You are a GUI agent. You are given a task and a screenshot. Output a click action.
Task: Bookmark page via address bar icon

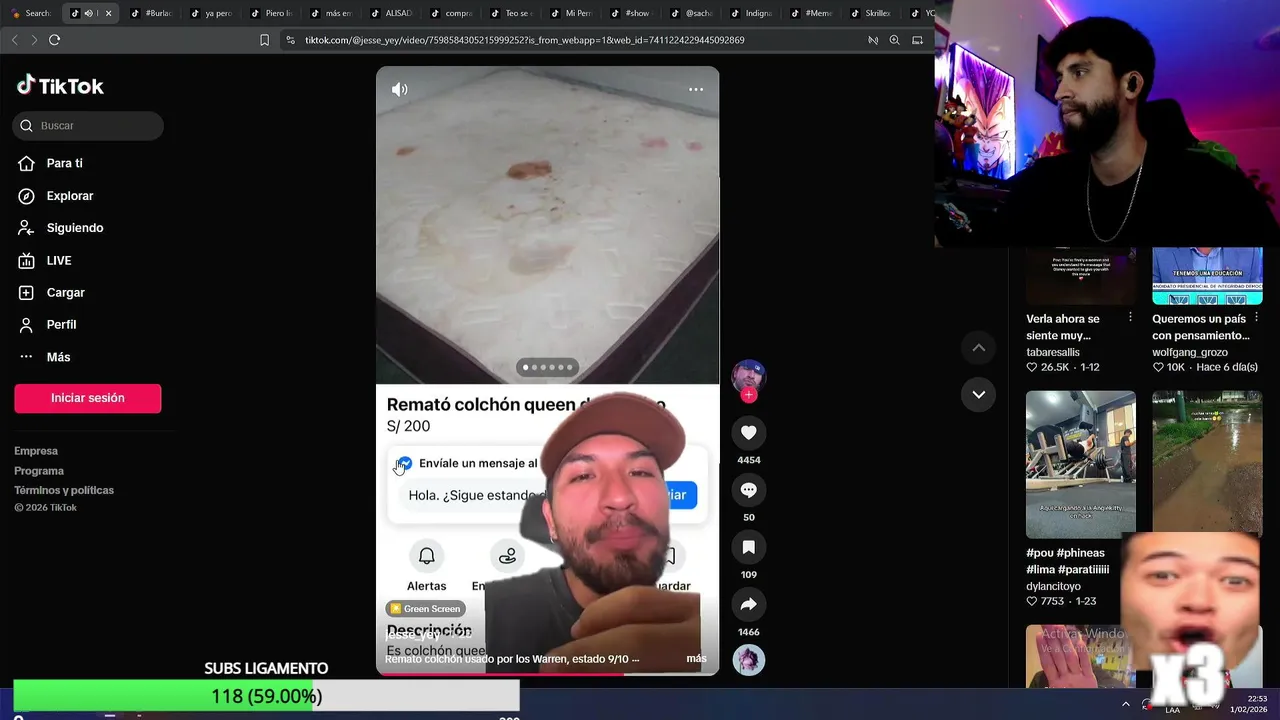point(264,40)
